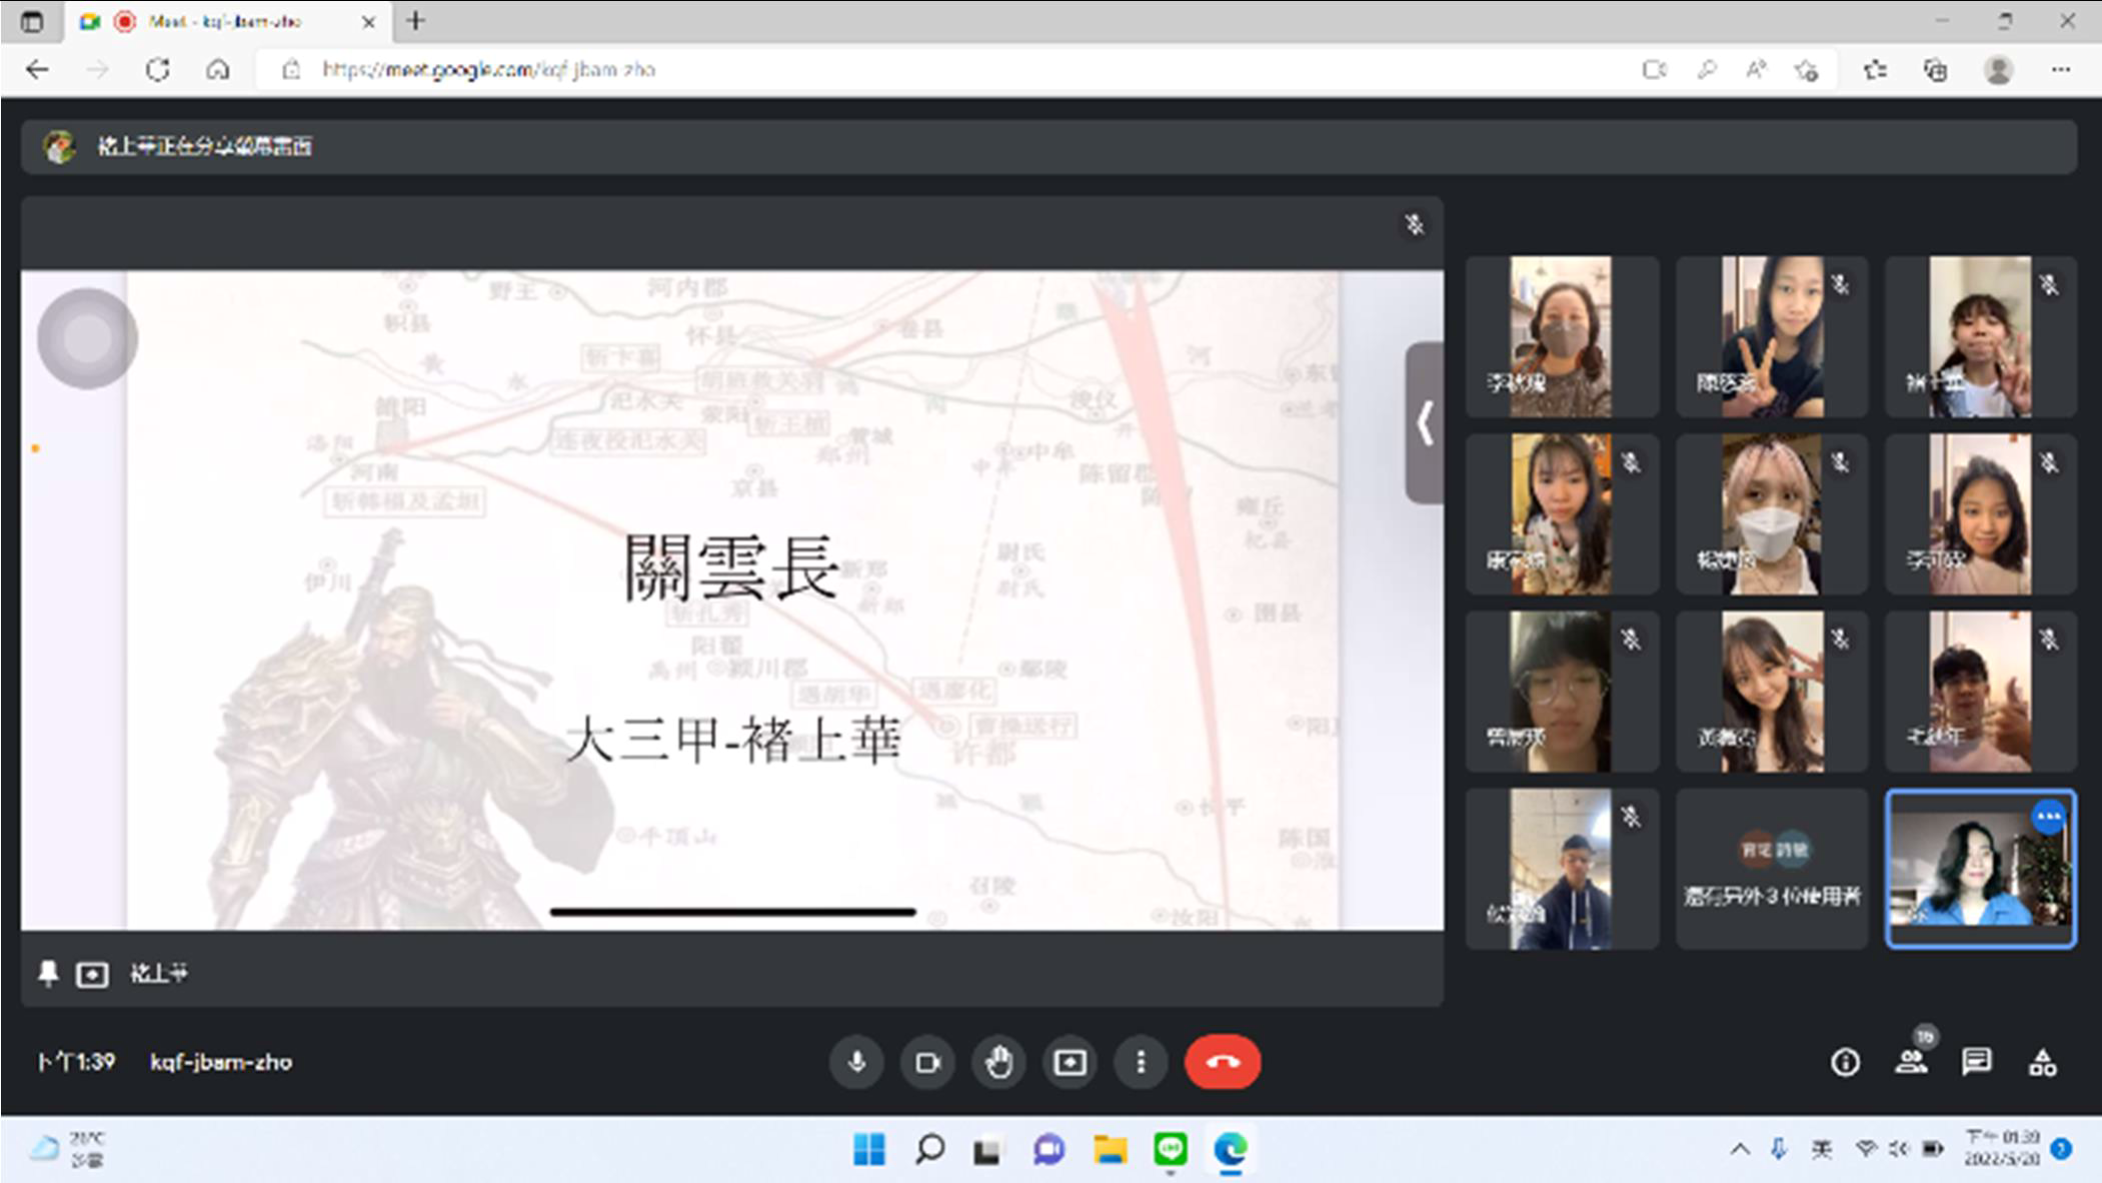This screenshot has height=1183, width=2102.
Task: Go to browser home page icon
Action: [x=218, y=70]
